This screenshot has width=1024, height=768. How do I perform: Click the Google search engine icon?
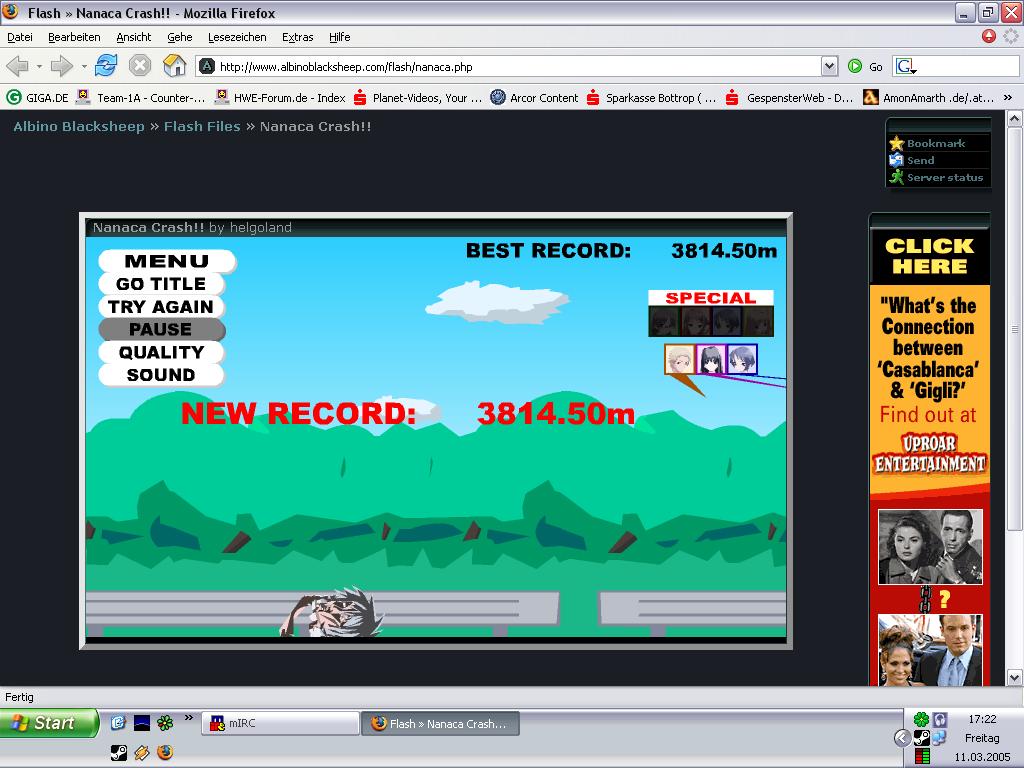point(906,66)
